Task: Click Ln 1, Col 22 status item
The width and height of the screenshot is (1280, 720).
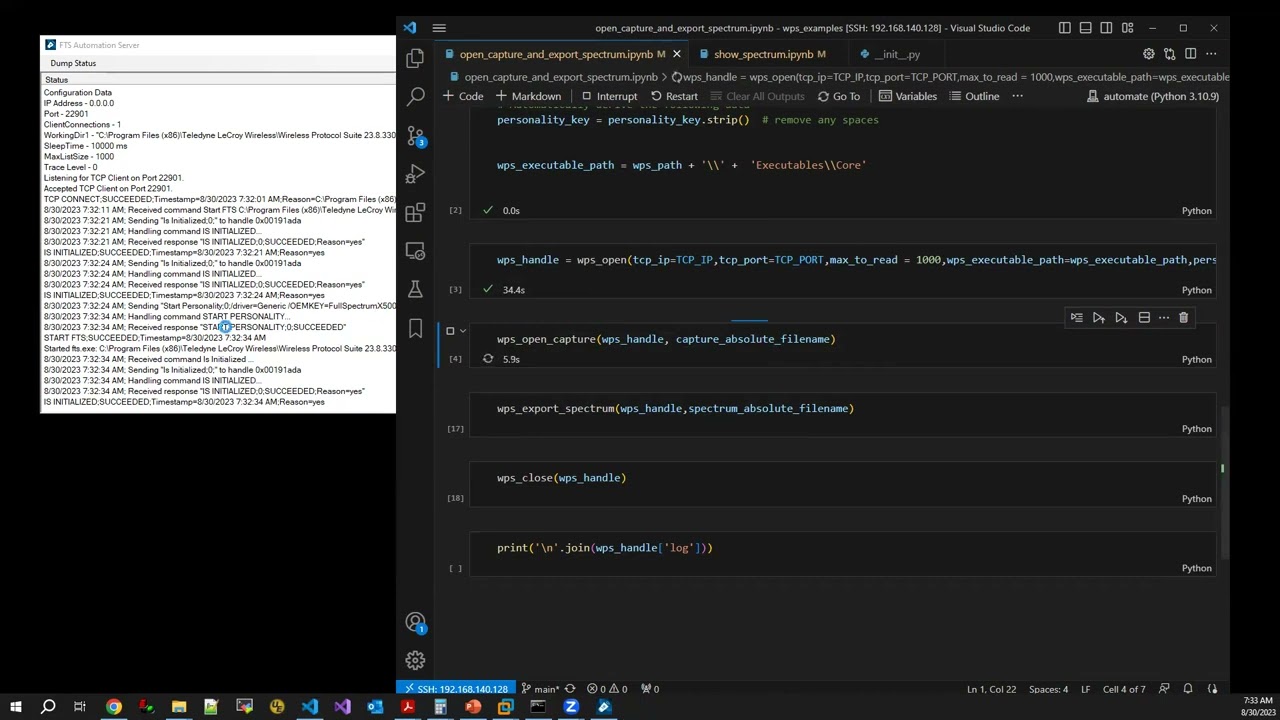Action: (x=991, y=689)
